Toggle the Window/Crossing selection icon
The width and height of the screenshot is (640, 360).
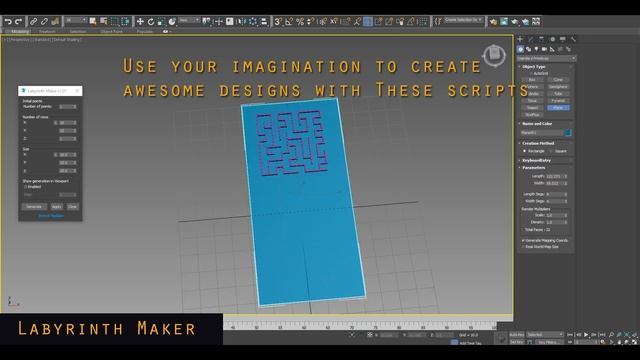point(125,21)
